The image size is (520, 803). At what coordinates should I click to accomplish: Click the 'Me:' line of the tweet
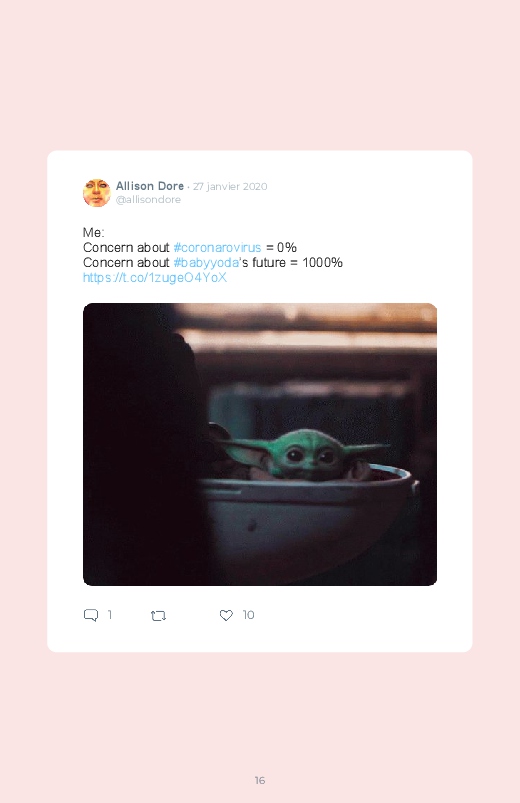pyautogui.click(x=94, y=233)
